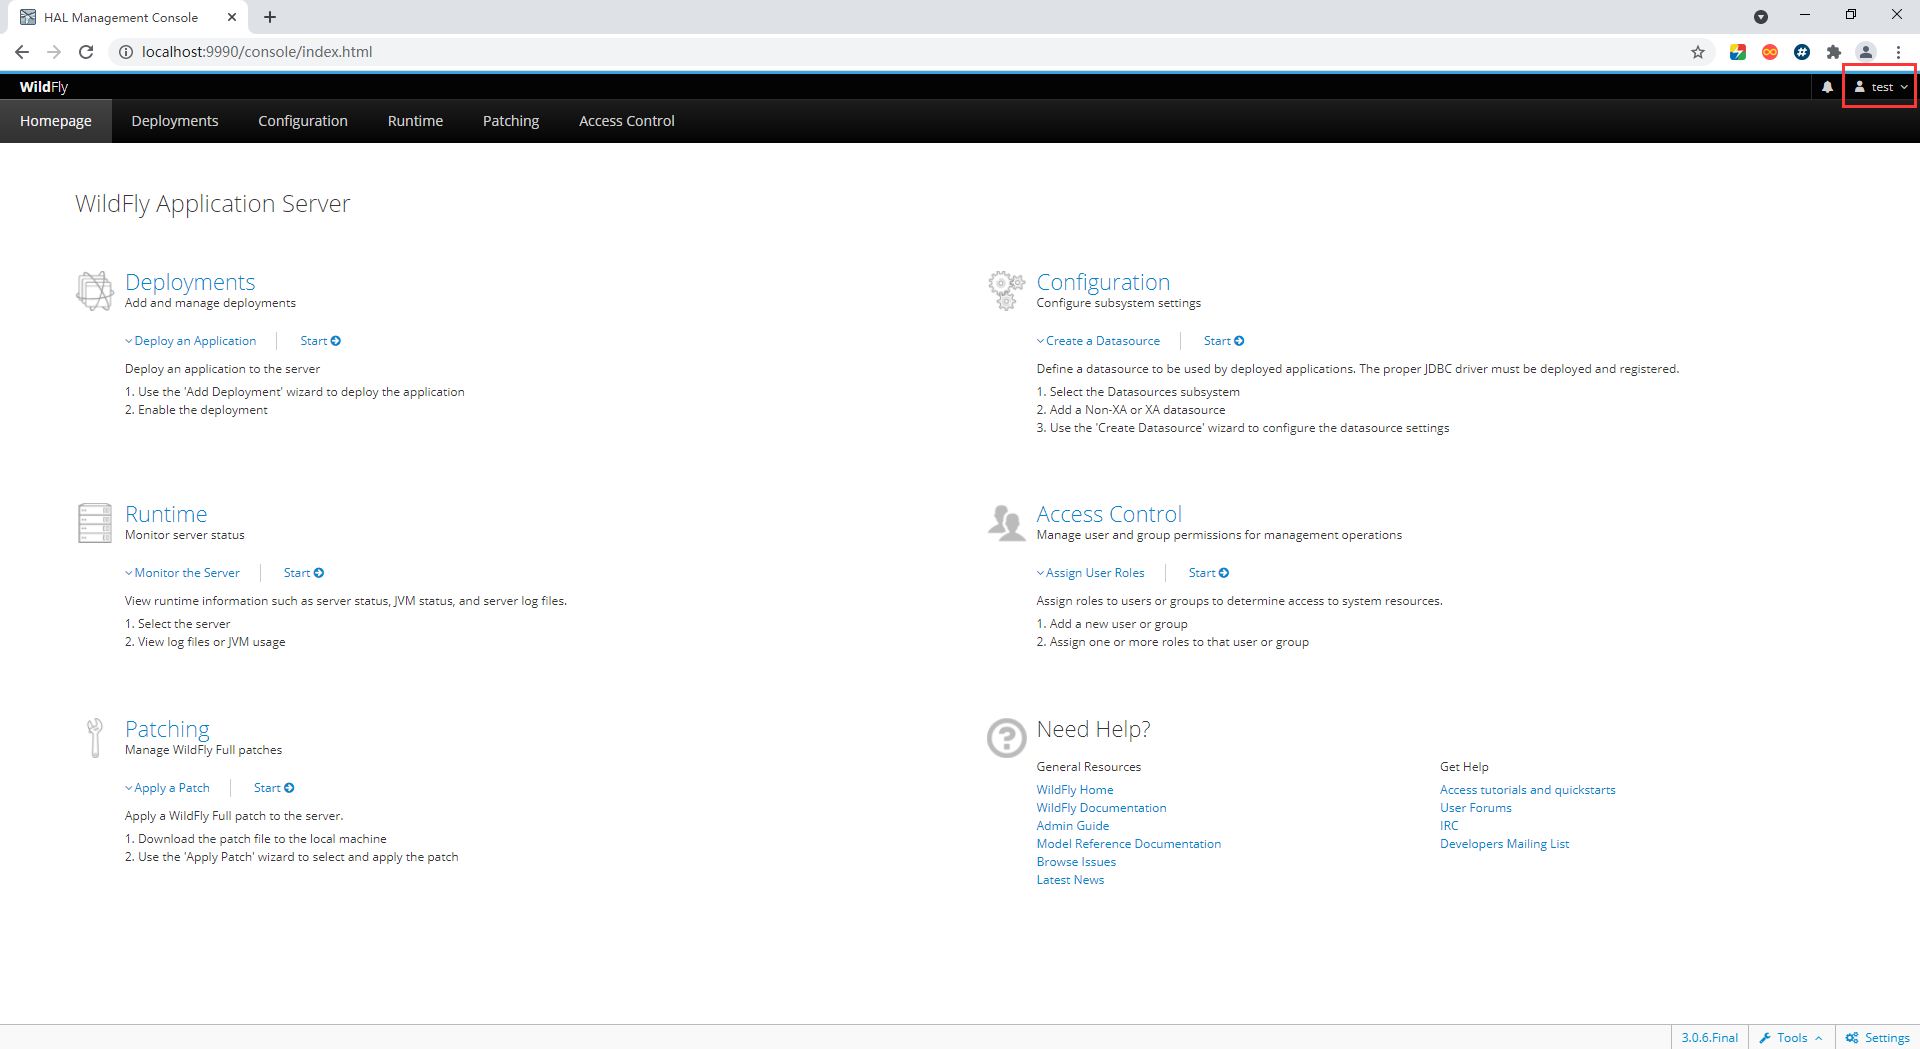Open the test user dropdown menu

coord(1881,87)
